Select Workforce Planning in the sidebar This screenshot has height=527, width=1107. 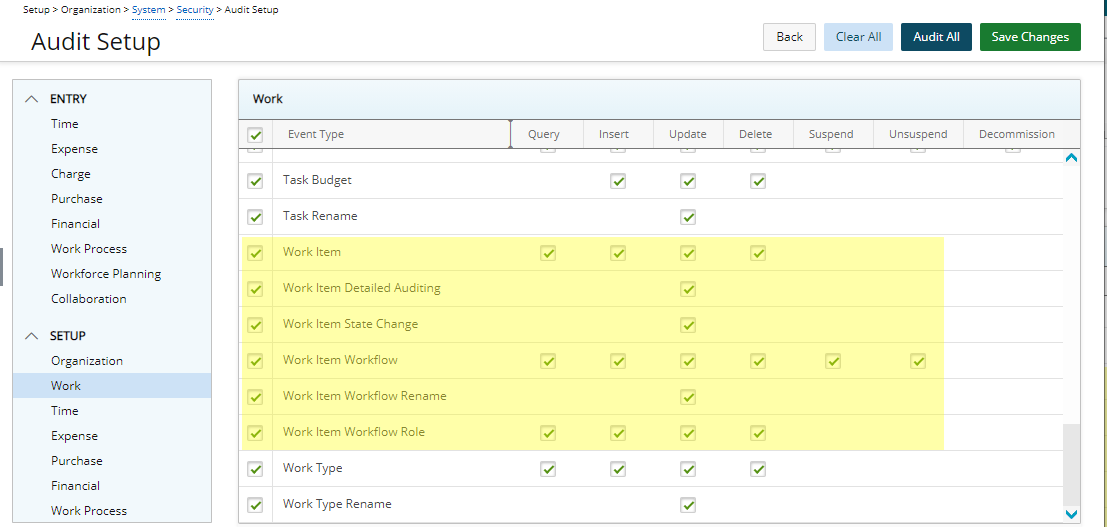point(106,273)
